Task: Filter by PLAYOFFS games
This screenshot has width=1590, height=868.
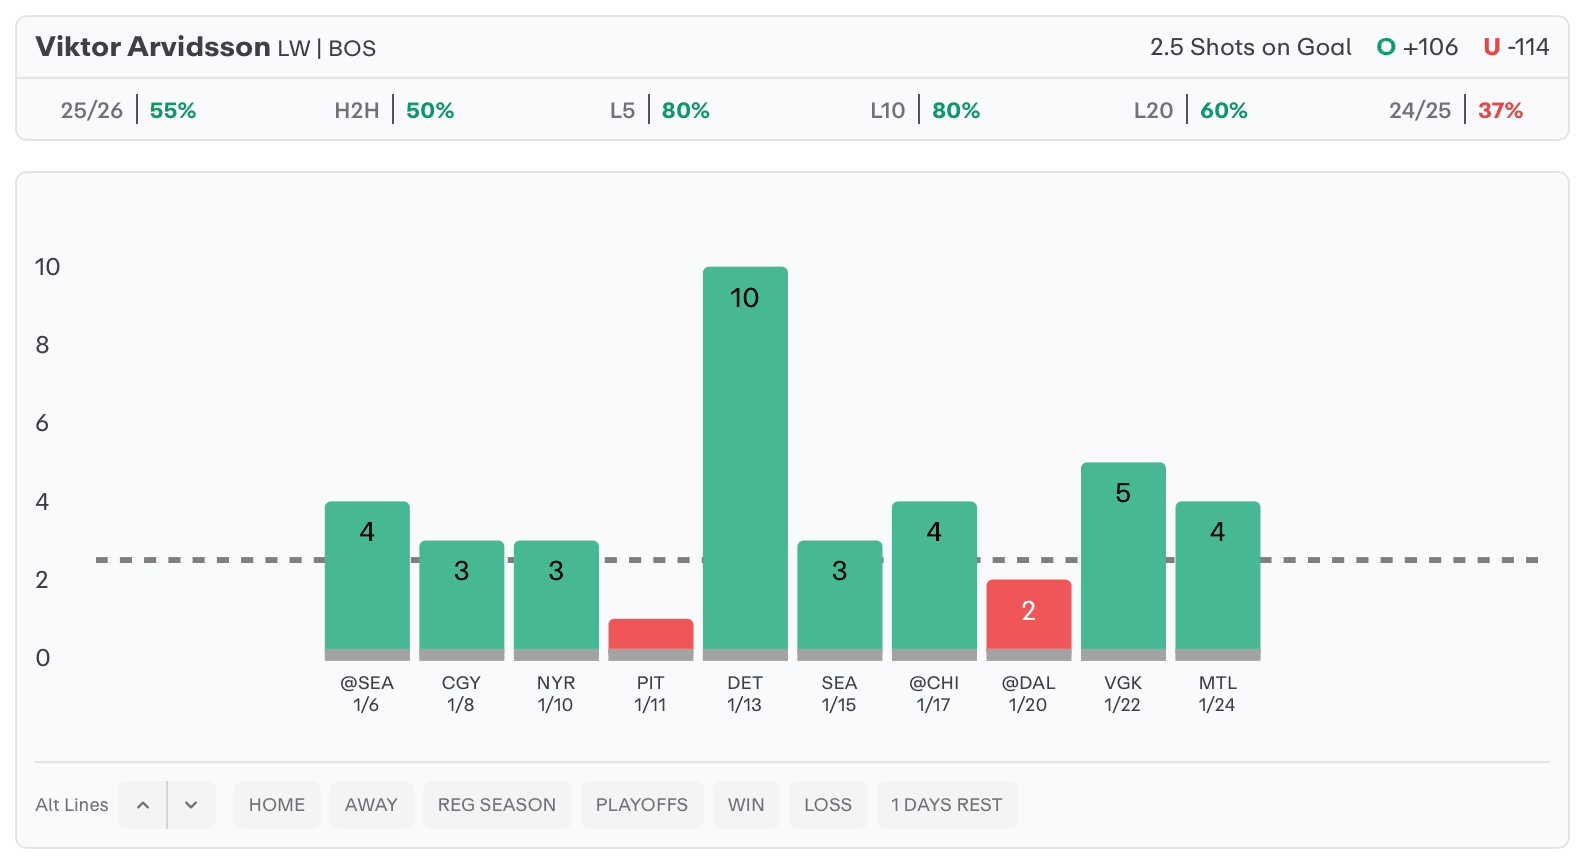Action: [641, 805]
